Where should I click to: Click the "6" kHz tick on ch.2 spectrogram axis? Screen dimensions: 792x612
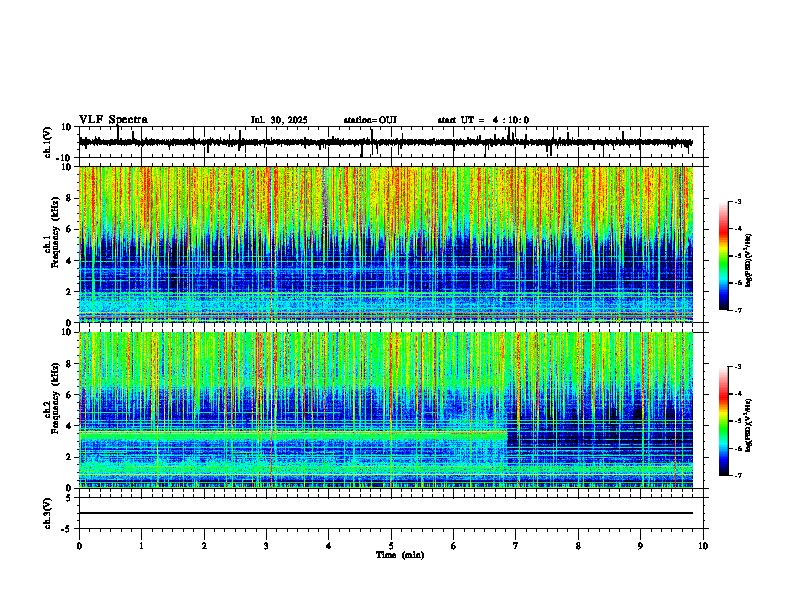(70, 395)
